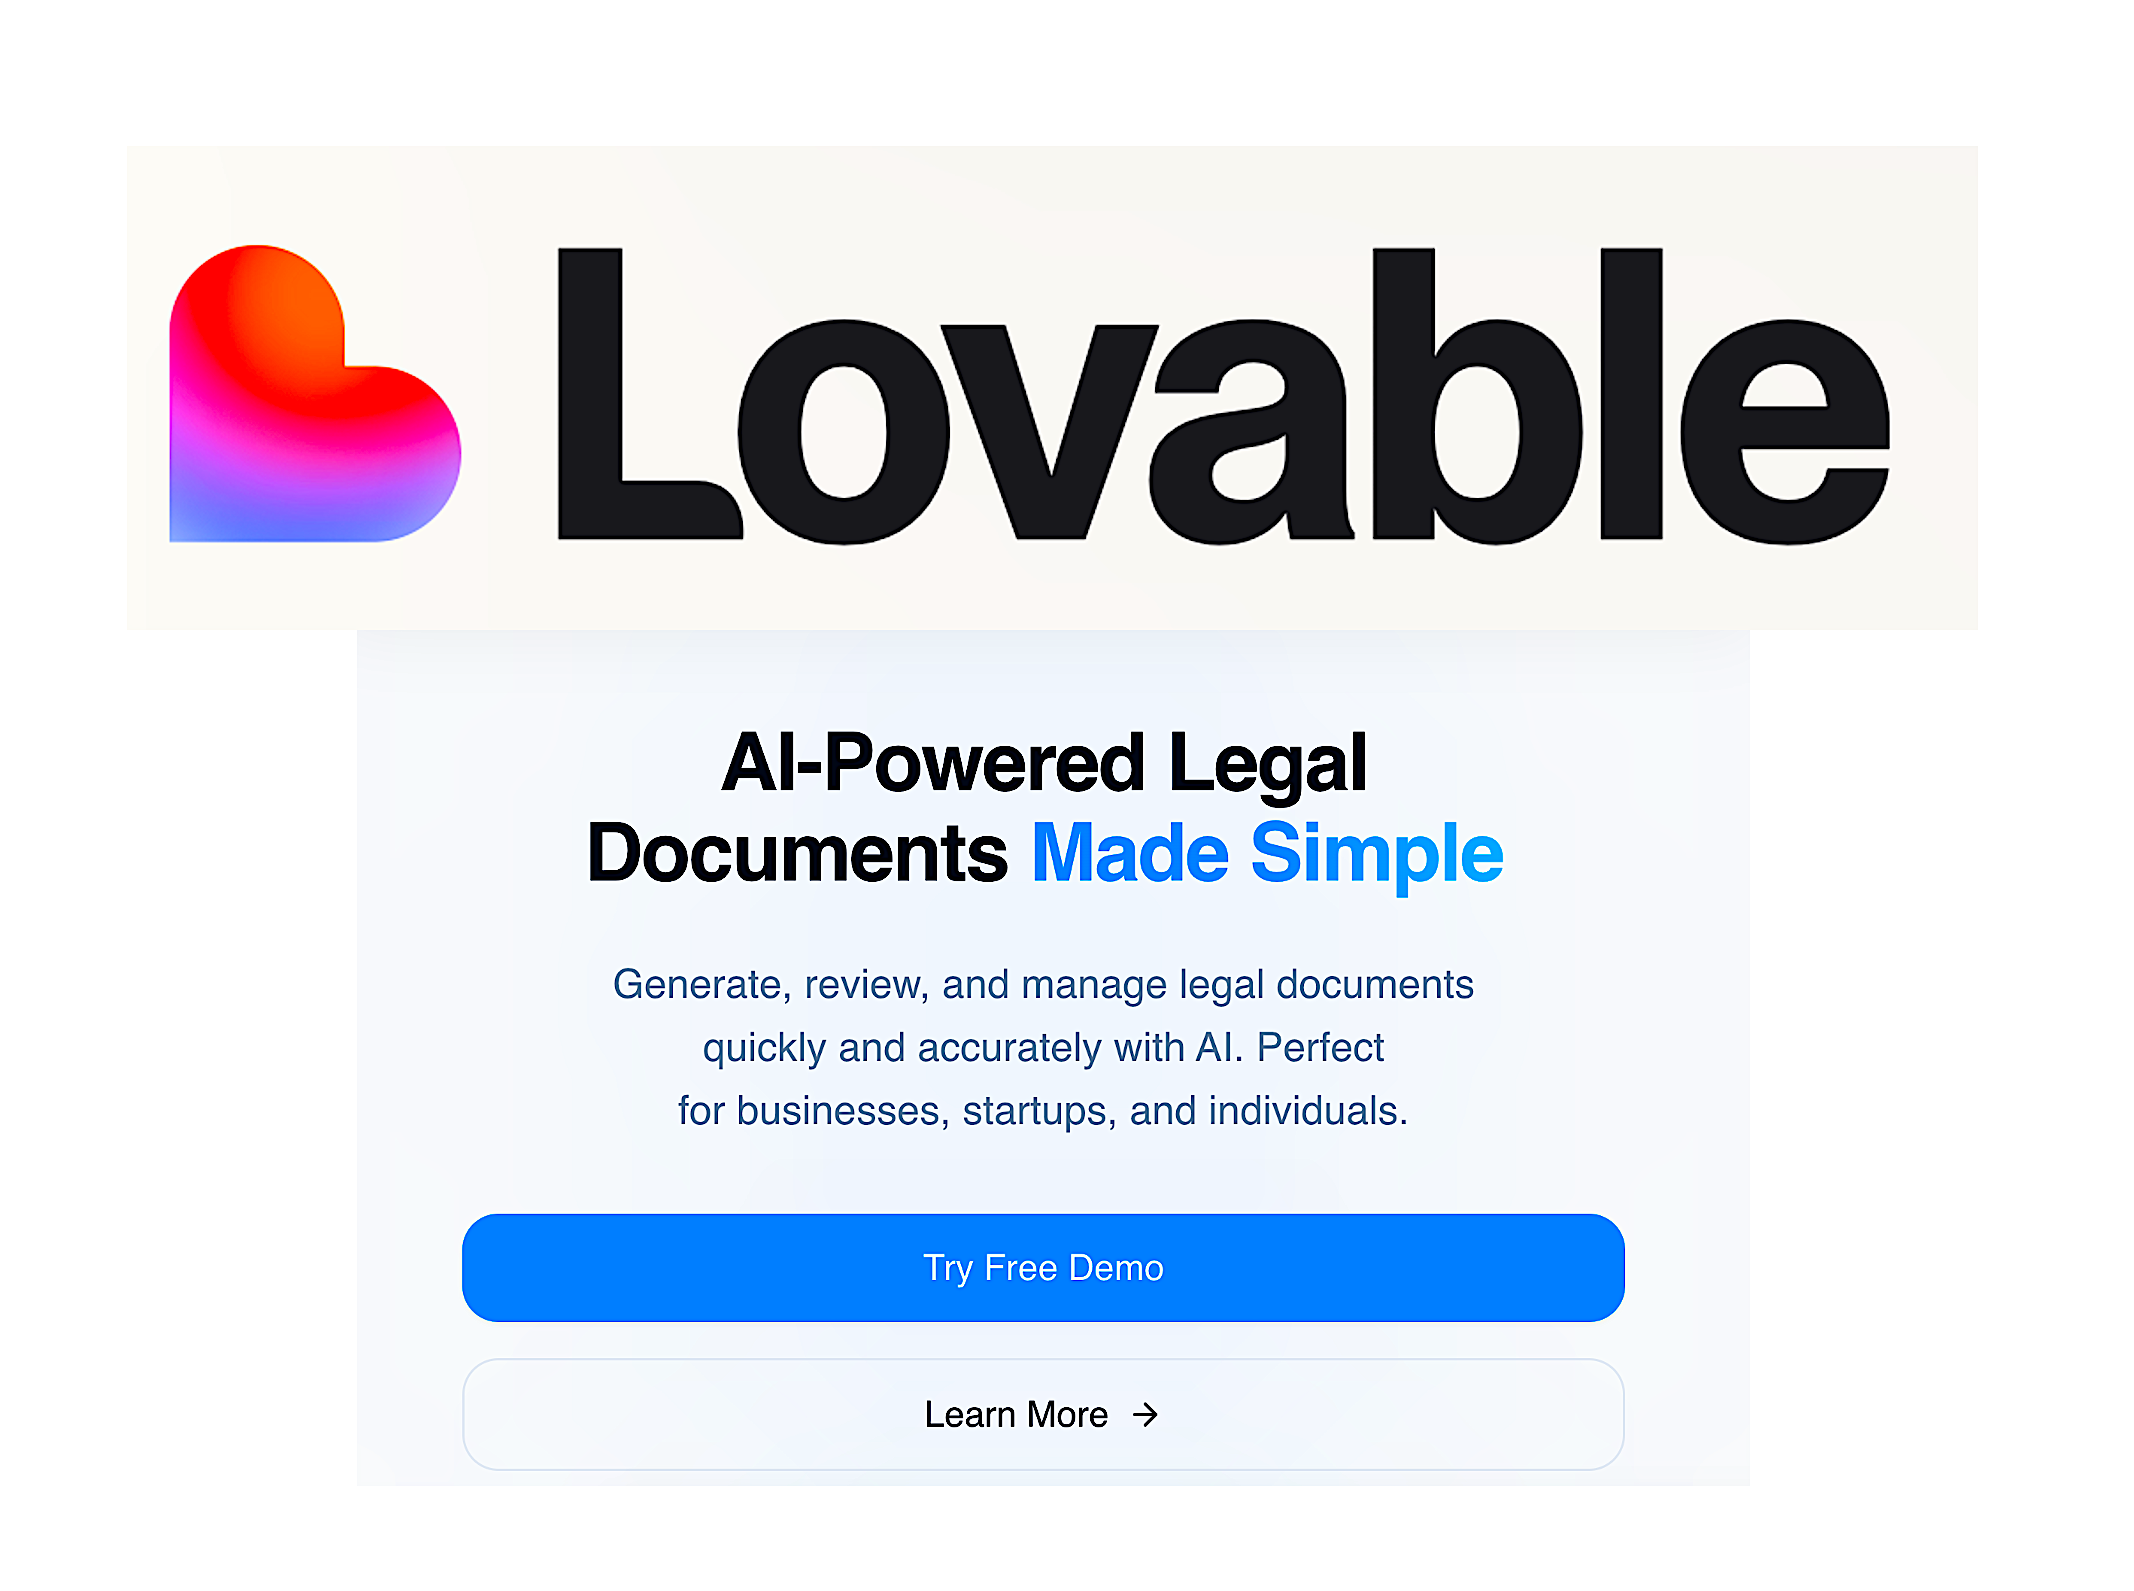Click the arrow icon beside Learn More
The width and height of the screenshot is (2134, 1591).
pyautogui.click(x=1145, y=1414)
